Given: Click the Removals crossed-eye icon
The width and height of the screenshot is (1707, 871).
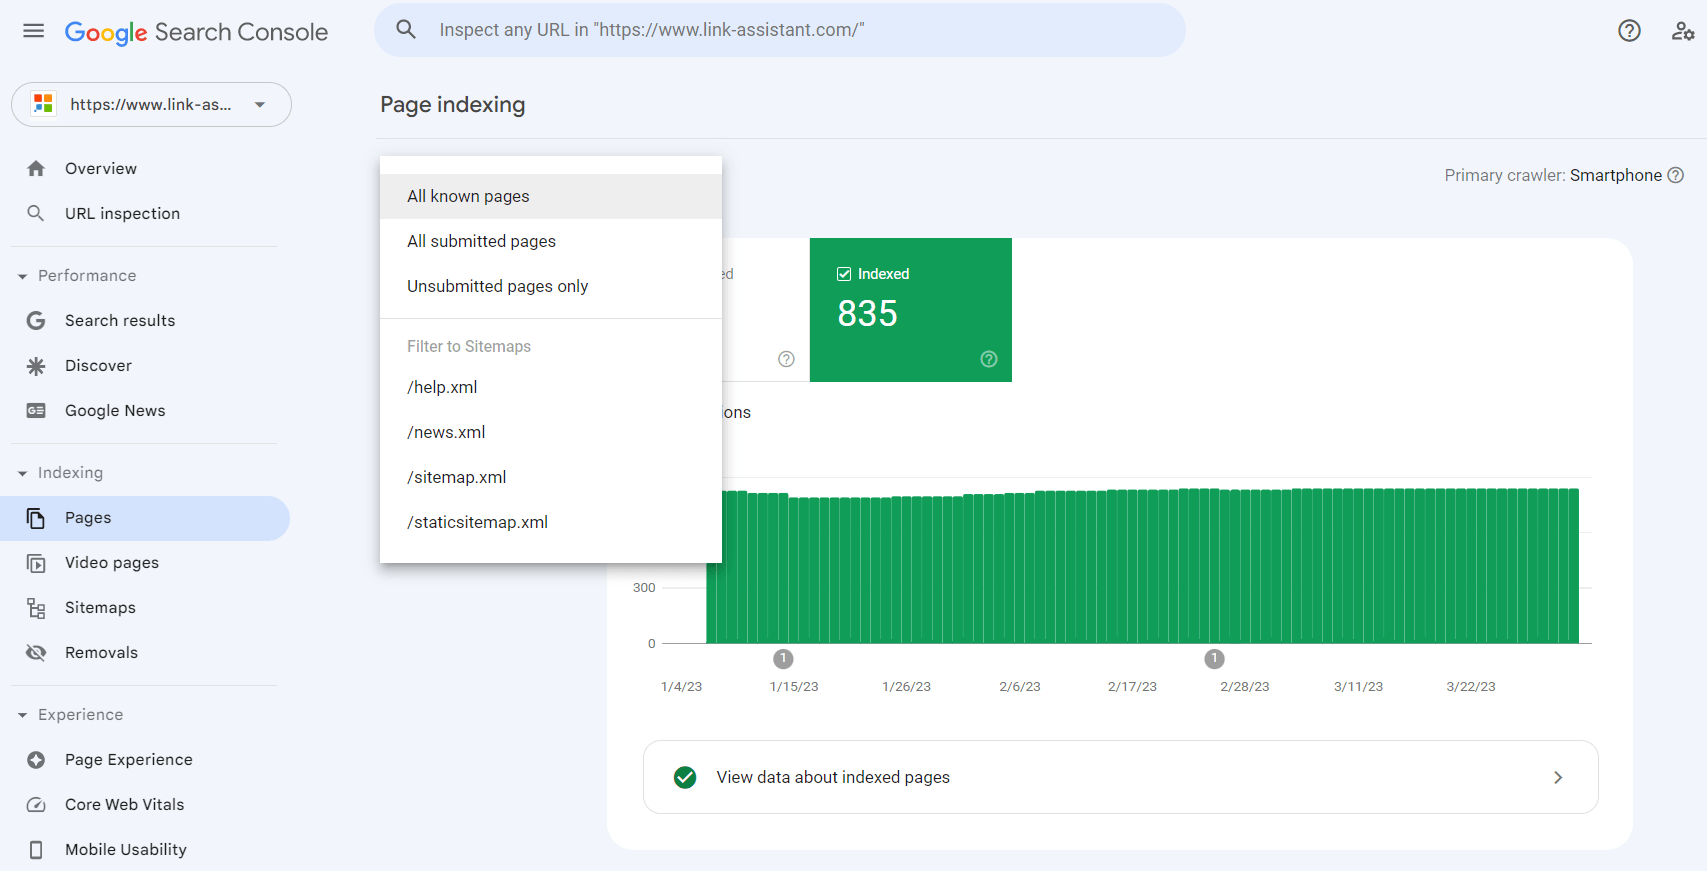Looking at the screenshot, I should point(36,653).
